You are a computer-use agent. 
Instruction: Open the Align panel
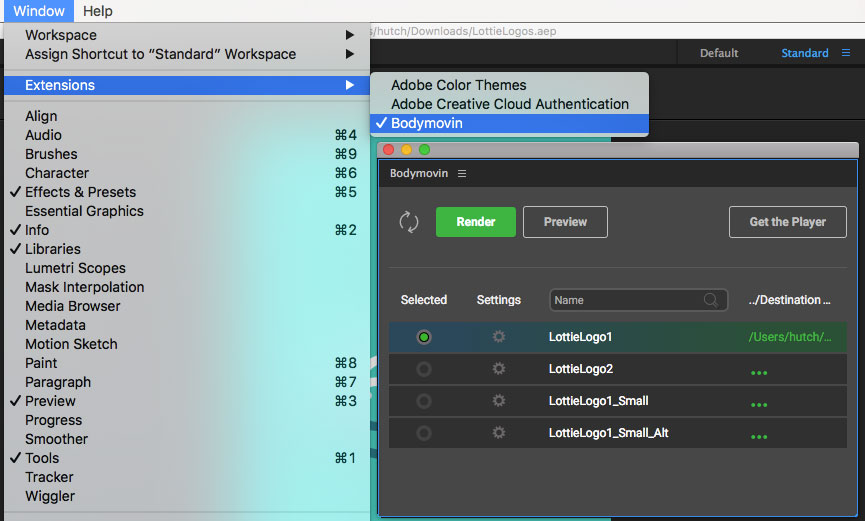click(186, 116)
